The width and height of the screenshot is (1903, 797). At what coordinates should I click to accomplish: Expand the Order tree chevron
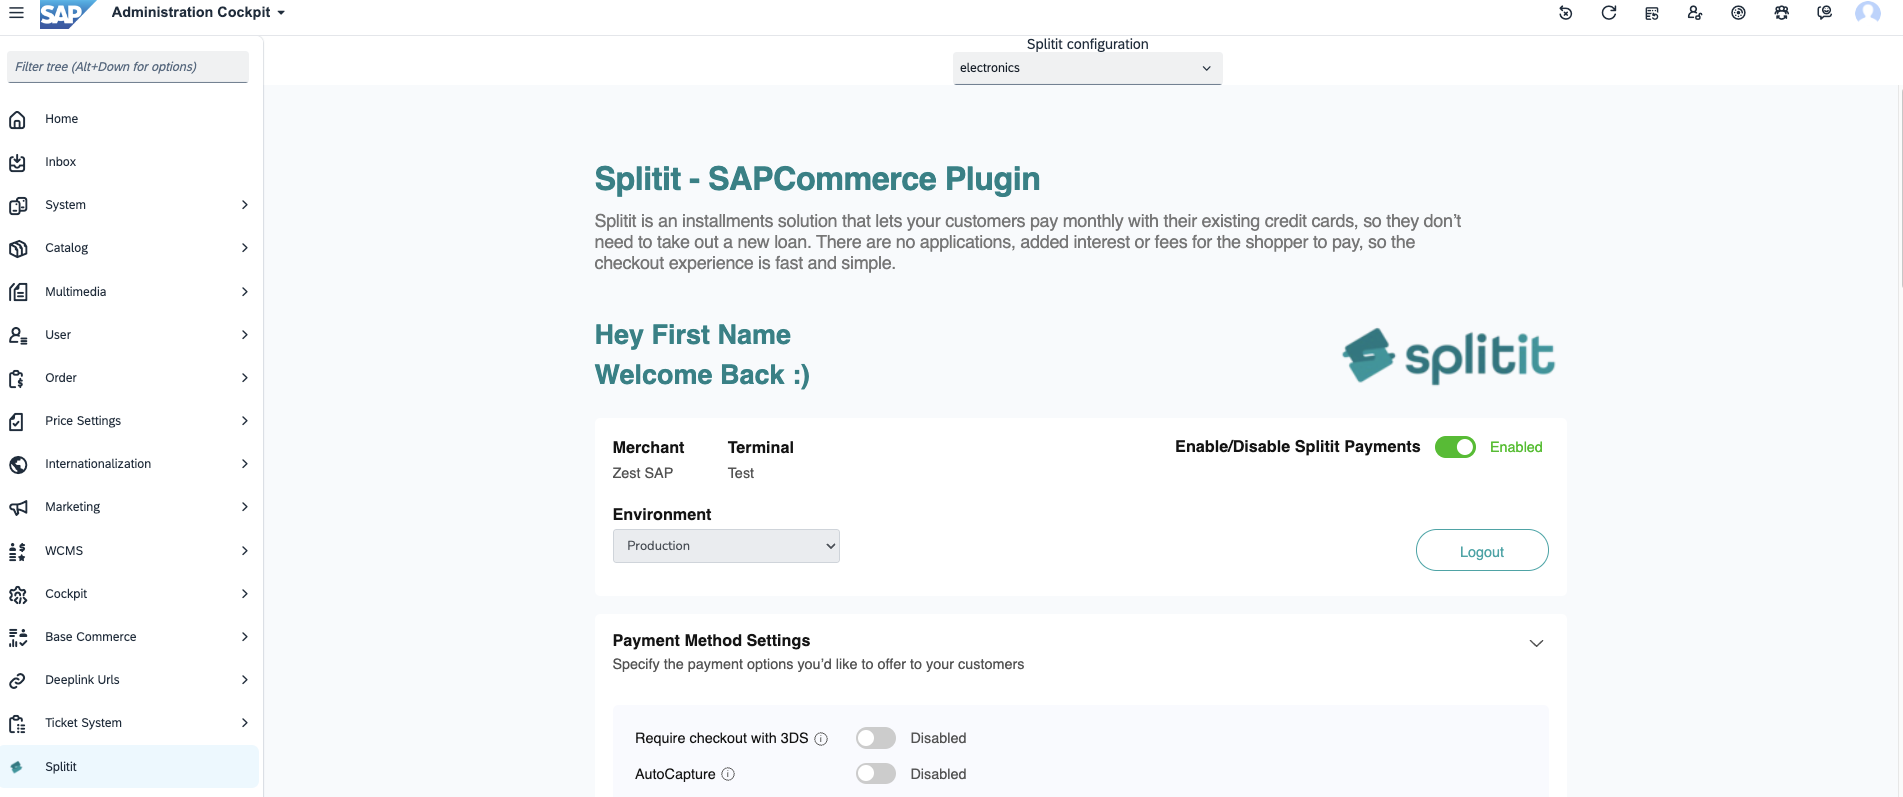[245, 378]
